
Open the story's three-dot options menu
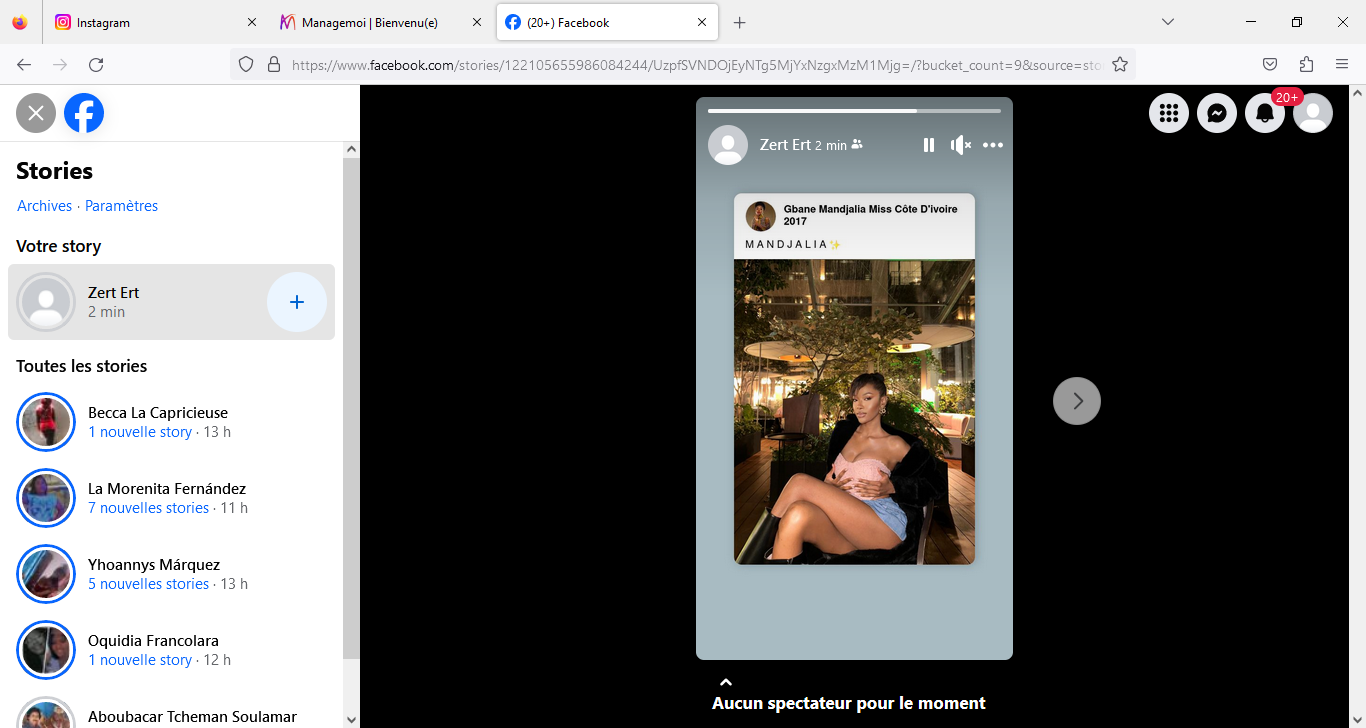[x=992, y=145]
